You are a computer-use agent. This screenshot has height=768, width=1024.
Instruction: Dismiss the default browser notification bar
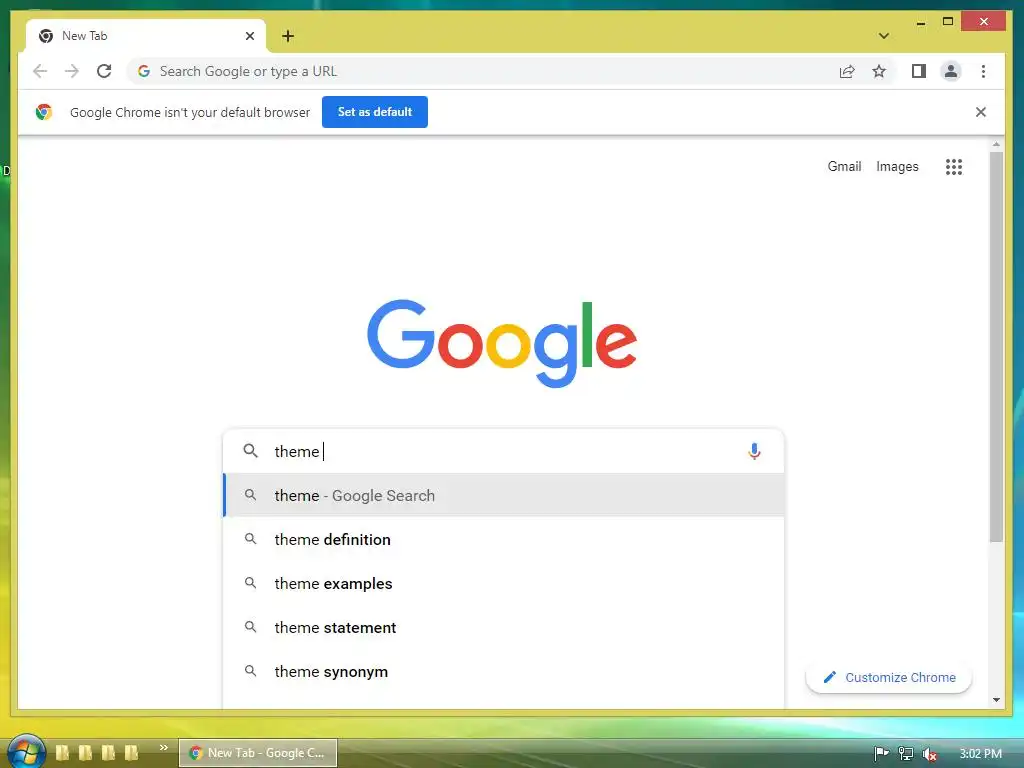coord(981,112)
